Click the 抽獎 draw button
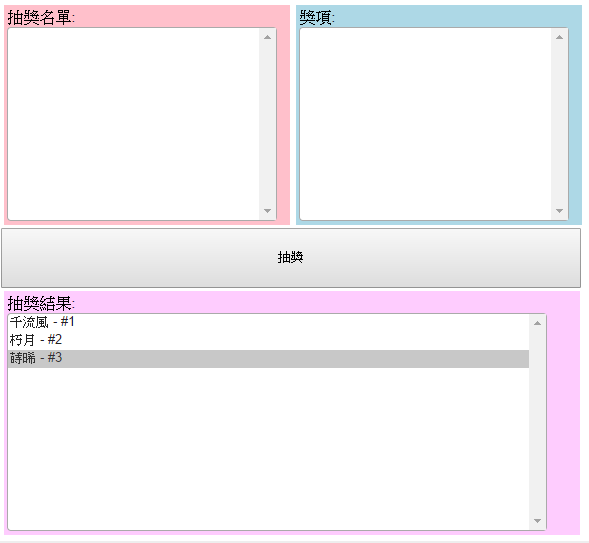Screen dimensions: 589x543 pyautogui.click(x=291, y=258)
